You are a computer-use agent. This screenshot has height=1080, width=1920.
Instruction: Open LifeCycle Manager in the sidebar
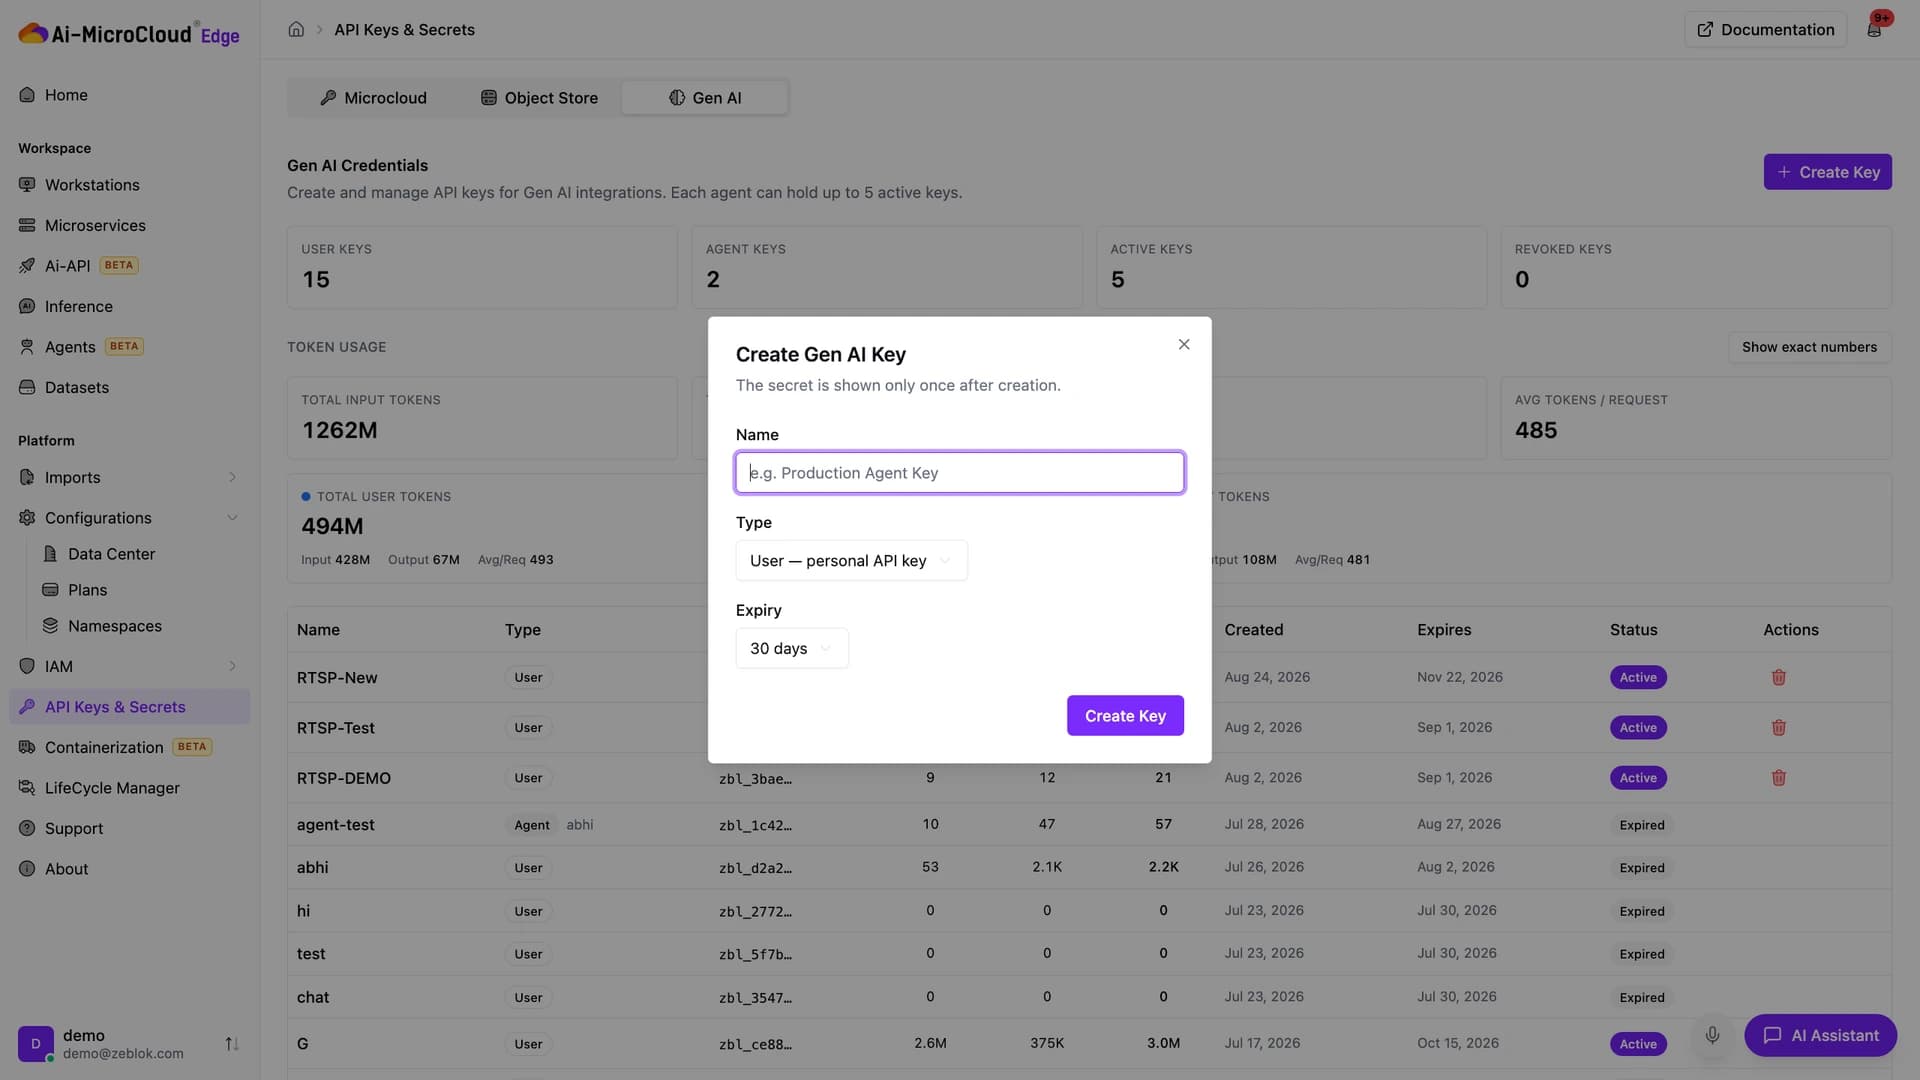pyautogui.click(x=129, y=788)
